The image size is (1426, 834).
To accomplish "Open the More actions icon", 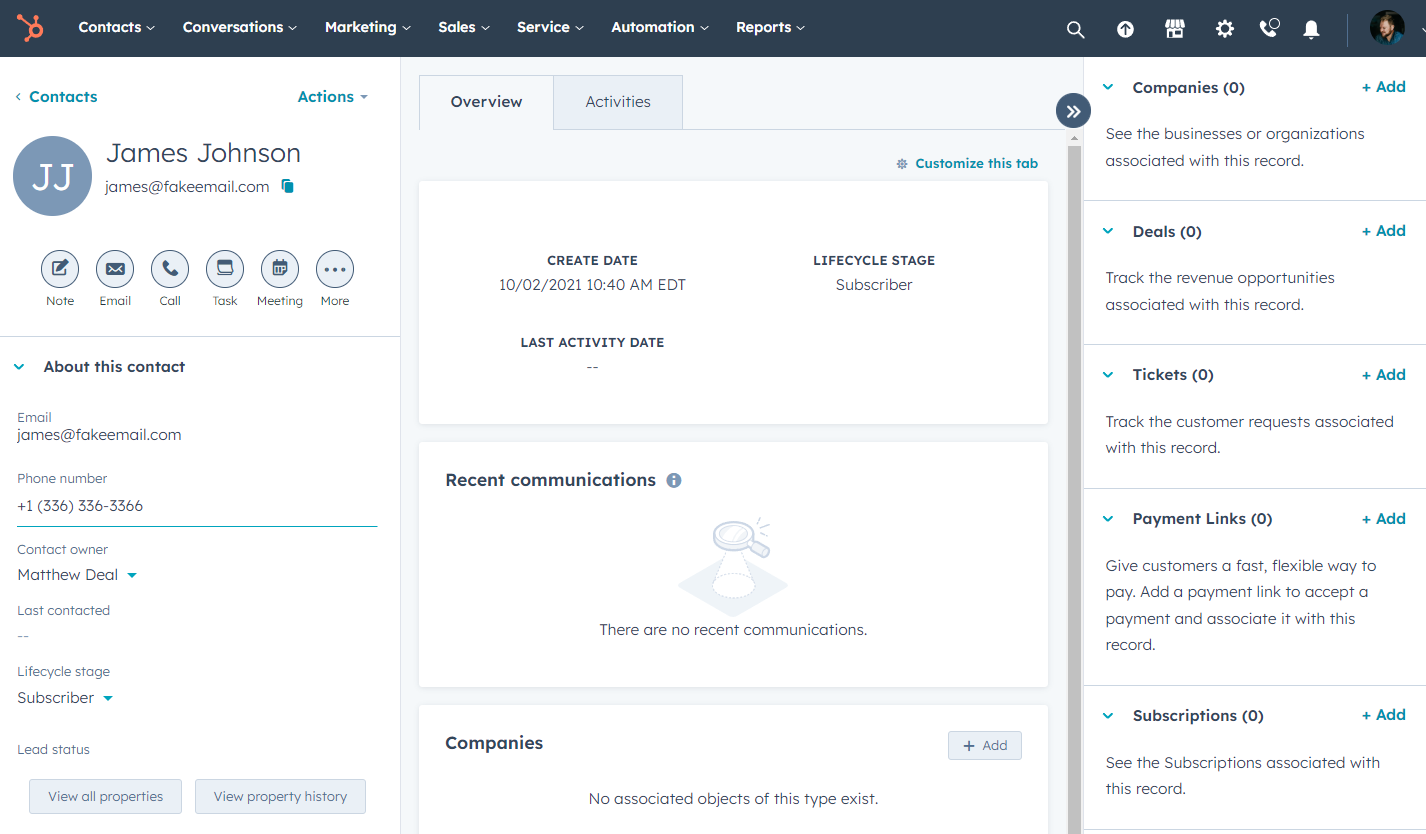I will click(334, 269).
